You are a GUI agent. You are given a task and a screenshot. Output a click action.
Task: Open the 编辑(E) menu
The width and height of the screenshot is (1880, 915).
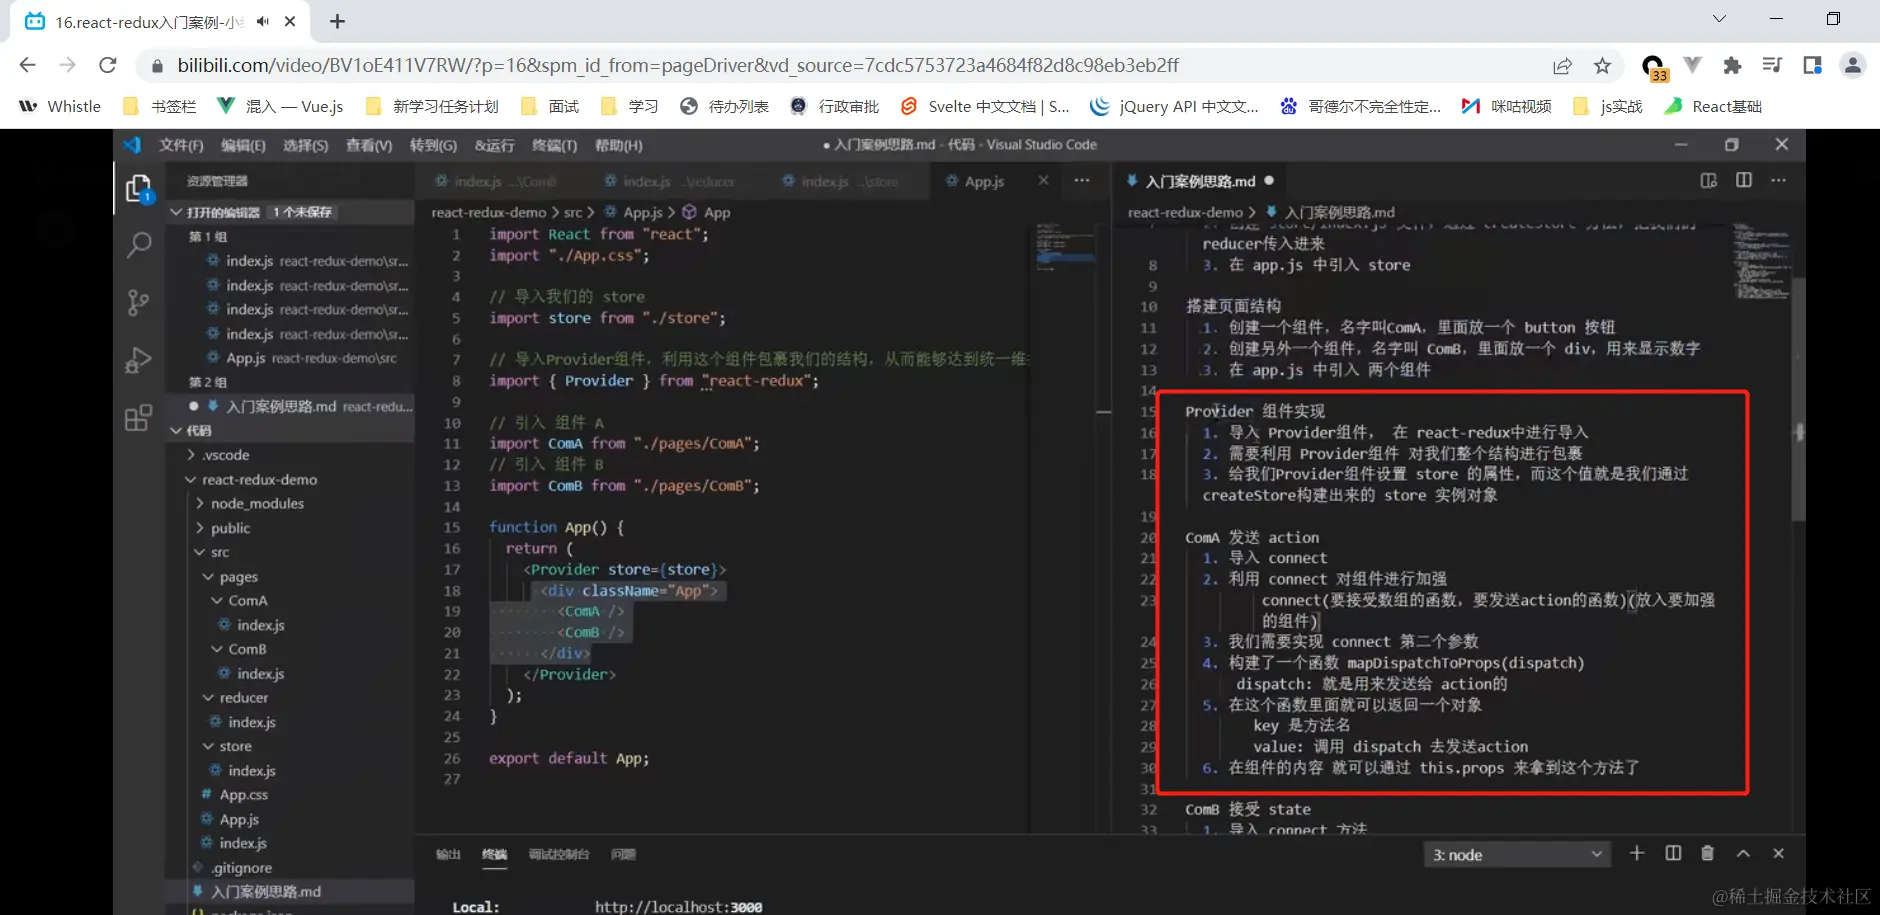243,145
